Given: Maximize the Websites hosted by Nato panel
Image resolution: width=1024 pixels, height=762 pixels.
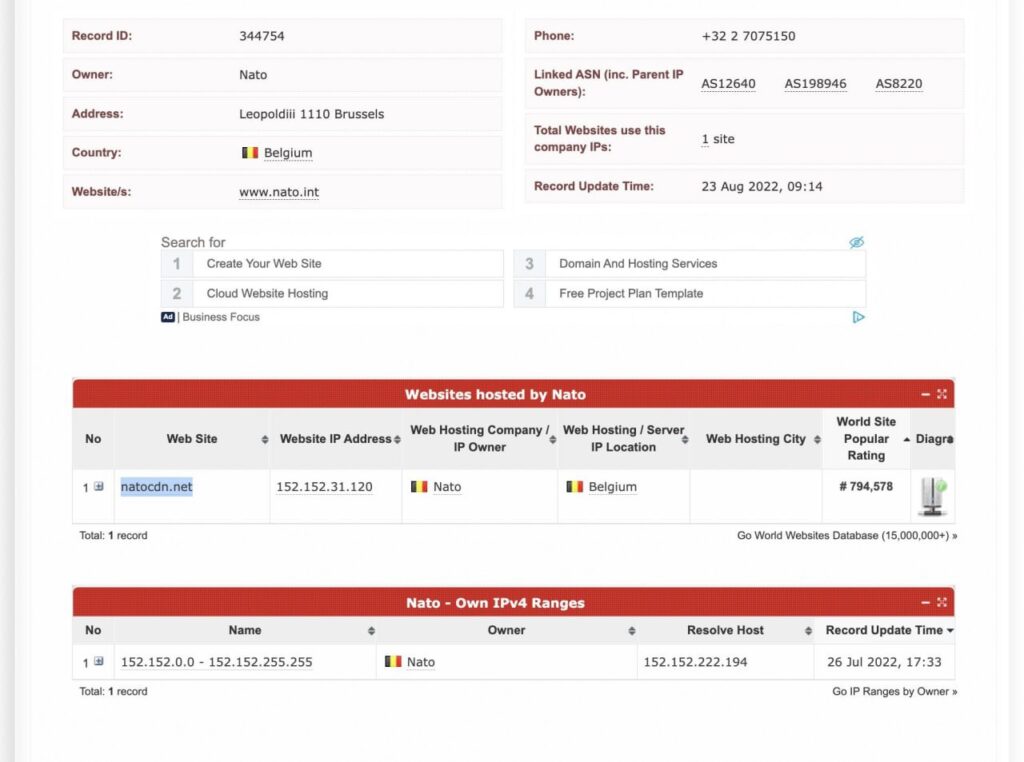Looking at the screenshot, I should coord(942,394).
